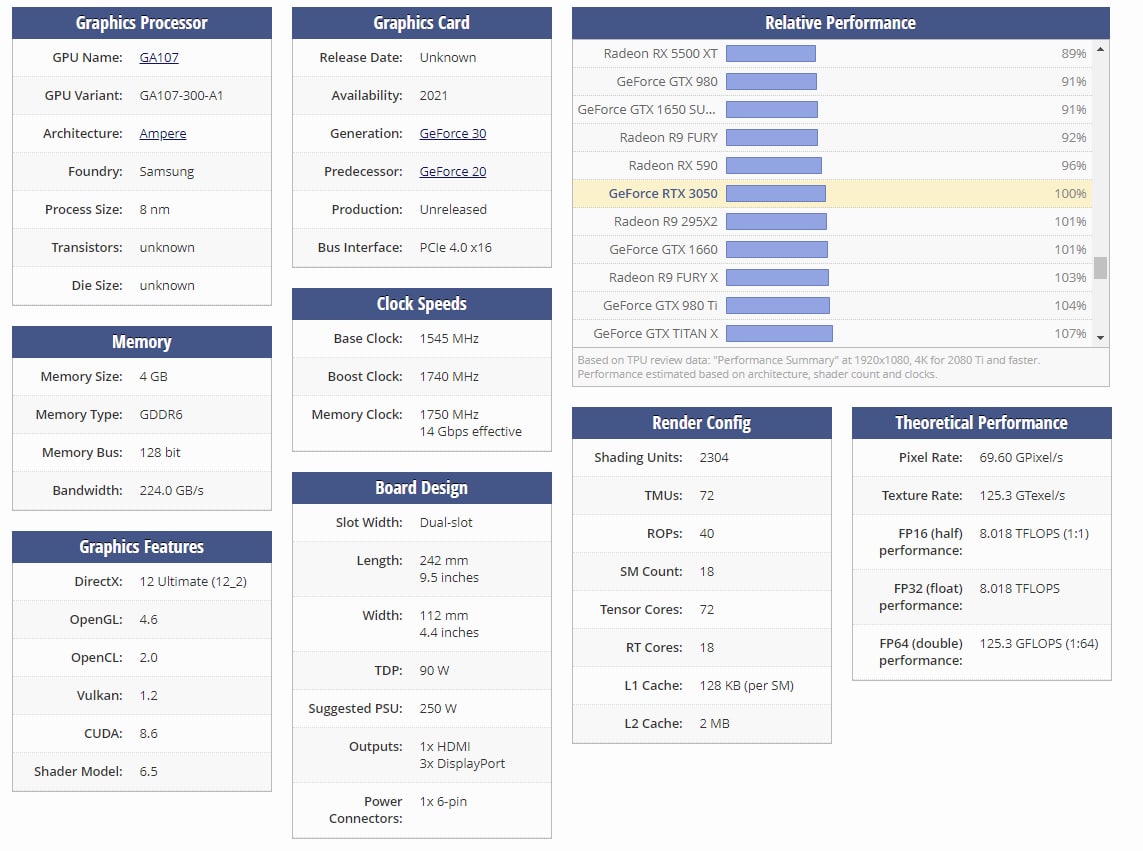
Task: Click the FP64 value 125.3 GFLOPS (1:64)
Action: 1039,643
